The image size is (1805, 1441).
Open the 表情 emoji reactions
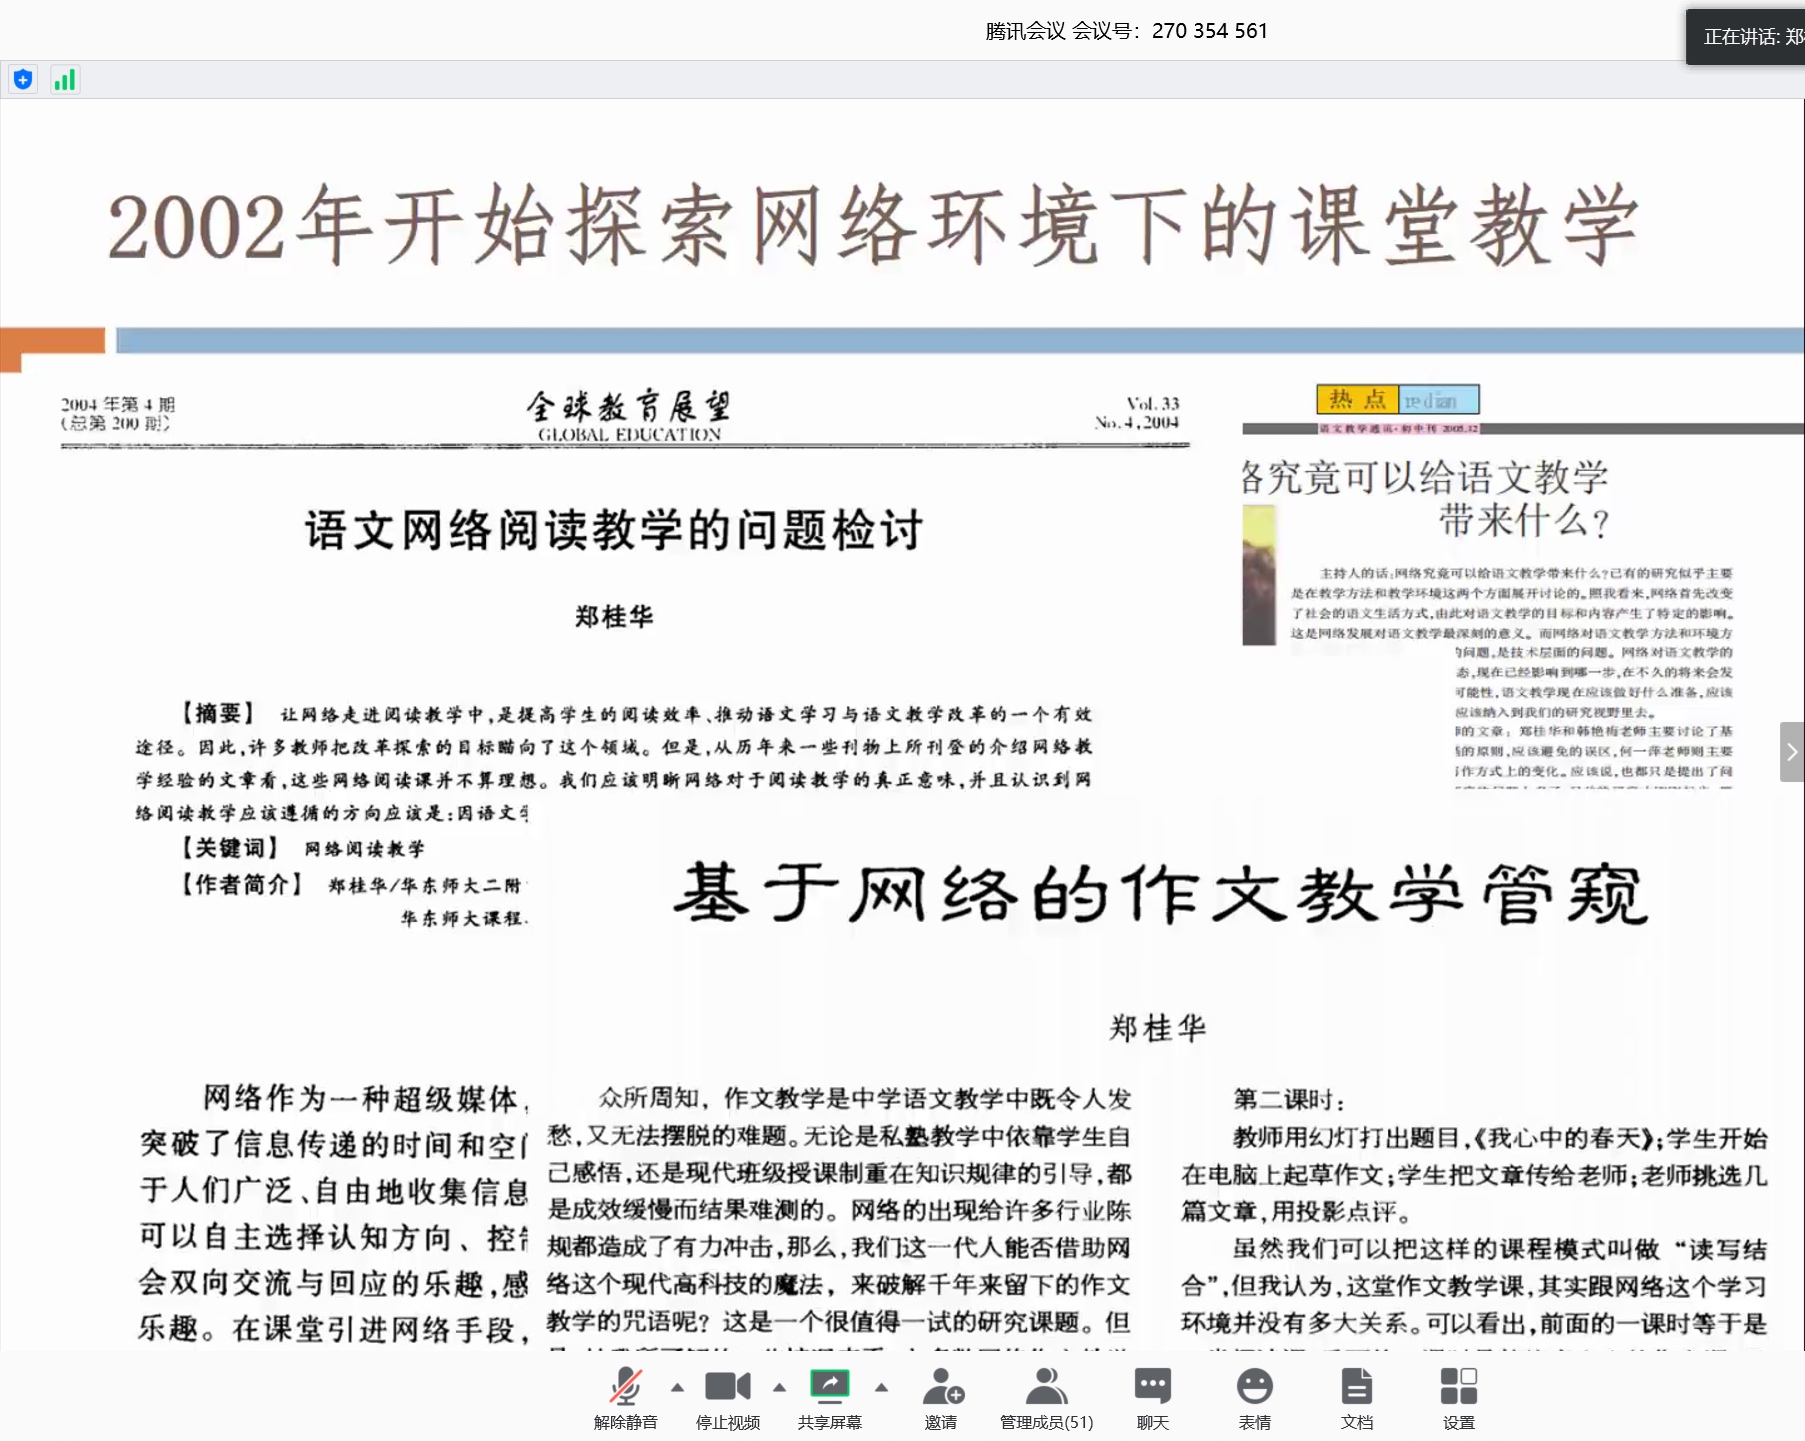click(1254, 1398)
